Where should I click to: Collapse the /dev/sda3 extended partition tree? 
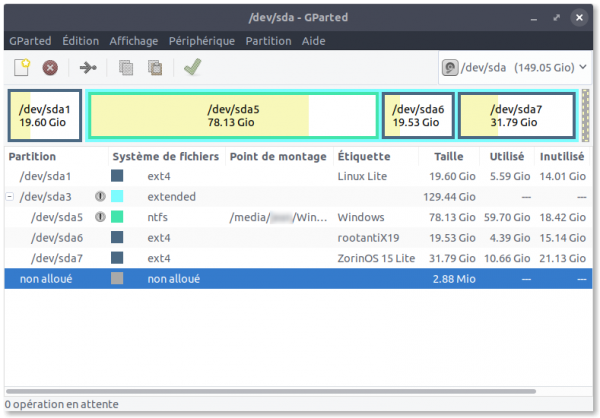click(x=10, y=197)
